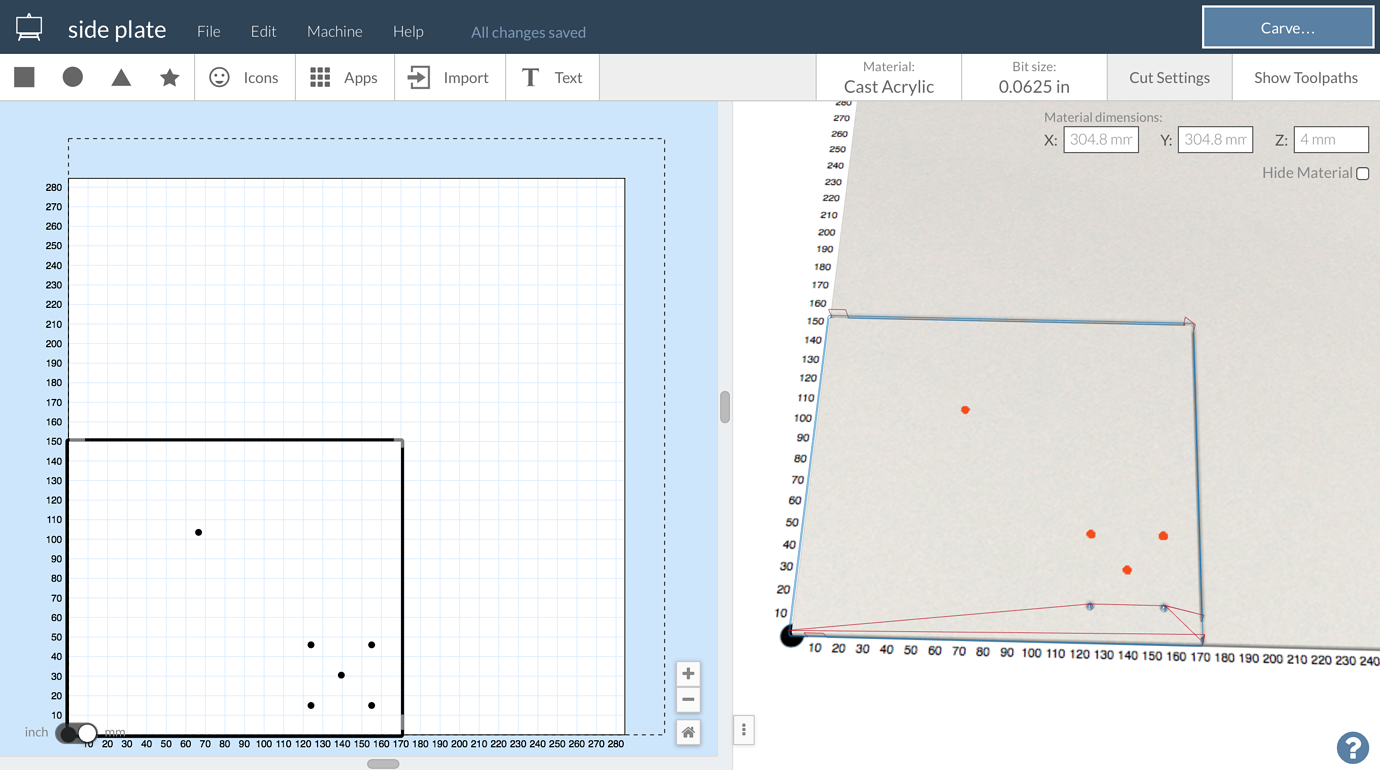
Task: Open the Apps panel
Action: click(344, 77)
